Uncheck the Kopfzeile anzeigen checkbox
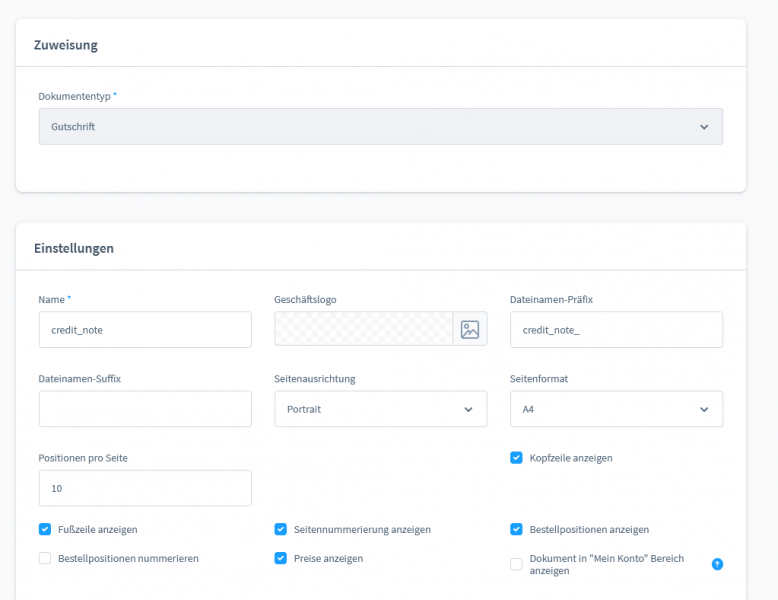The image size is (778, 600). click(516, 458)
